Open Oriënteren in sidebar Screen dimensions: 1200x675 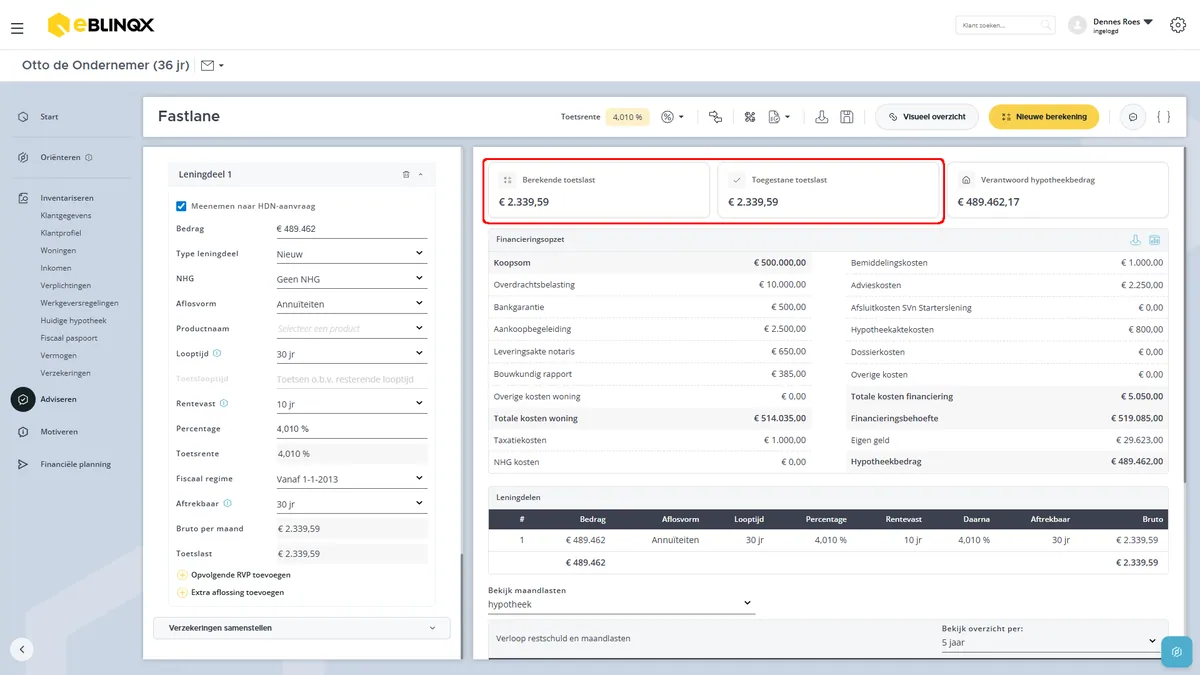pos(60,157)
